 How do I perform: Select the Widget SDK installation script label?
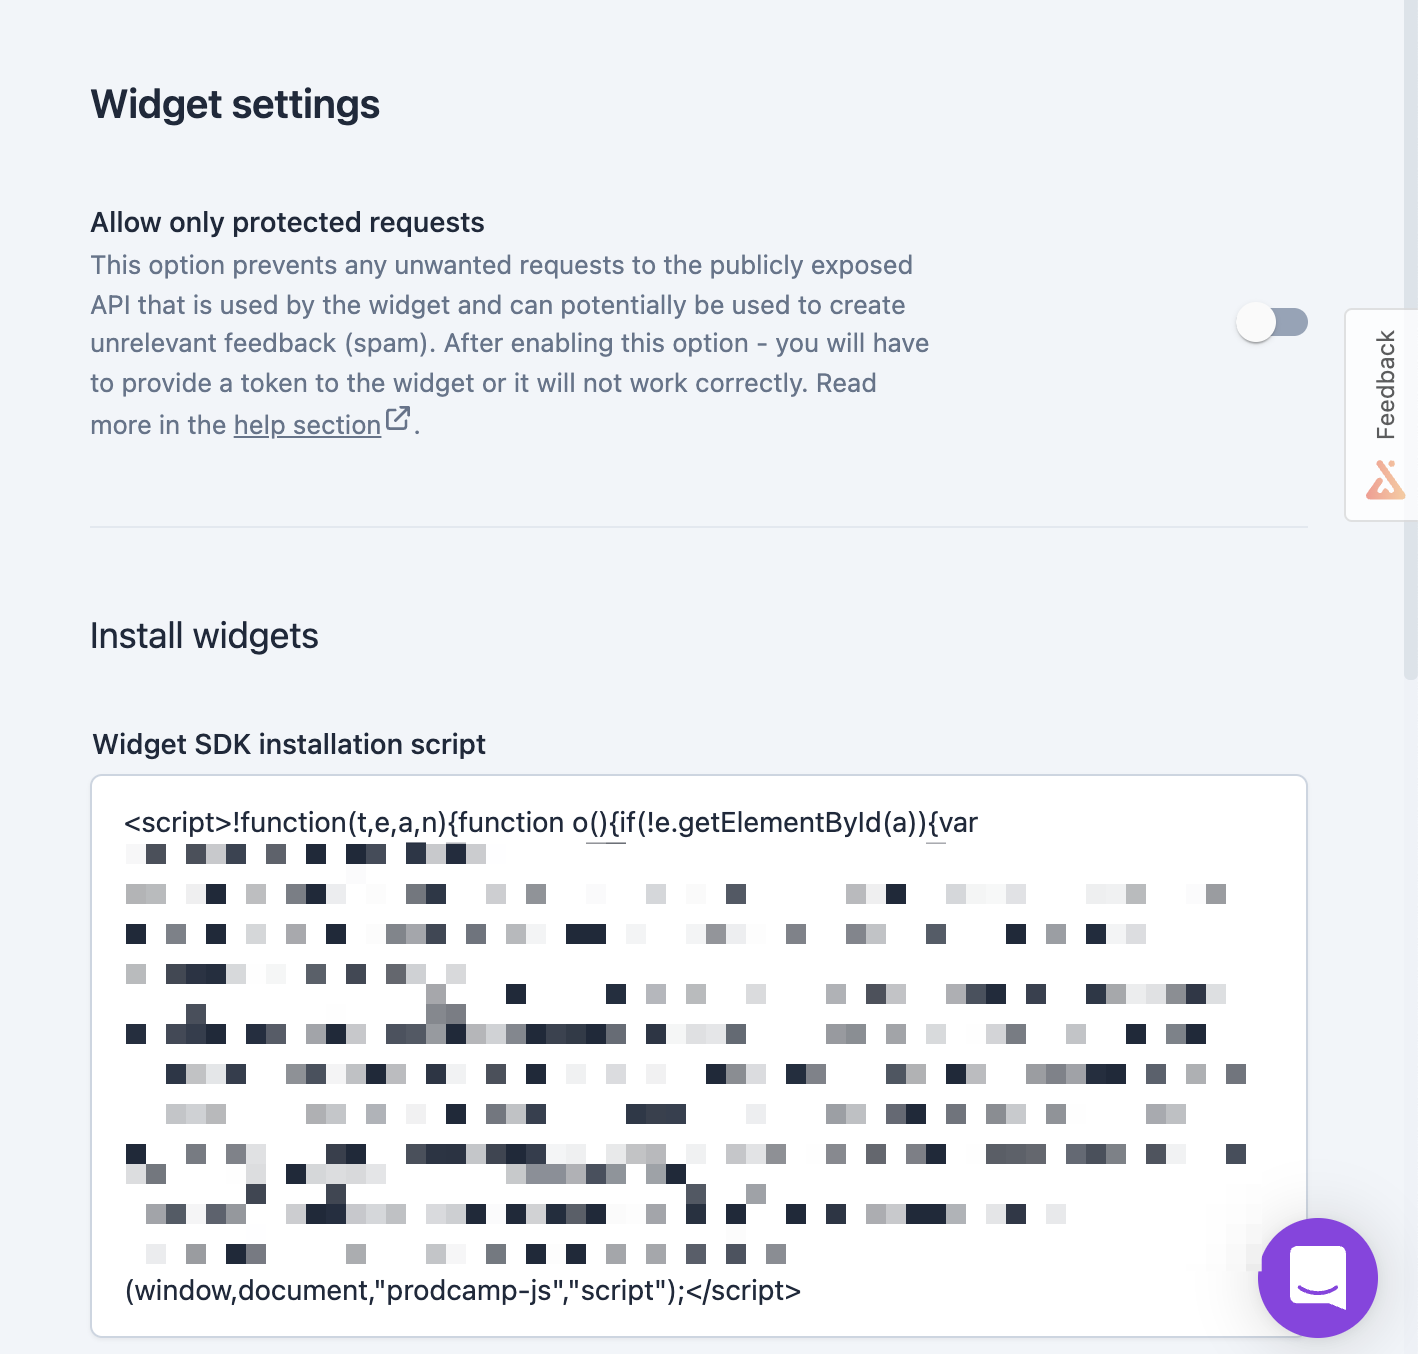coord(289,744)
